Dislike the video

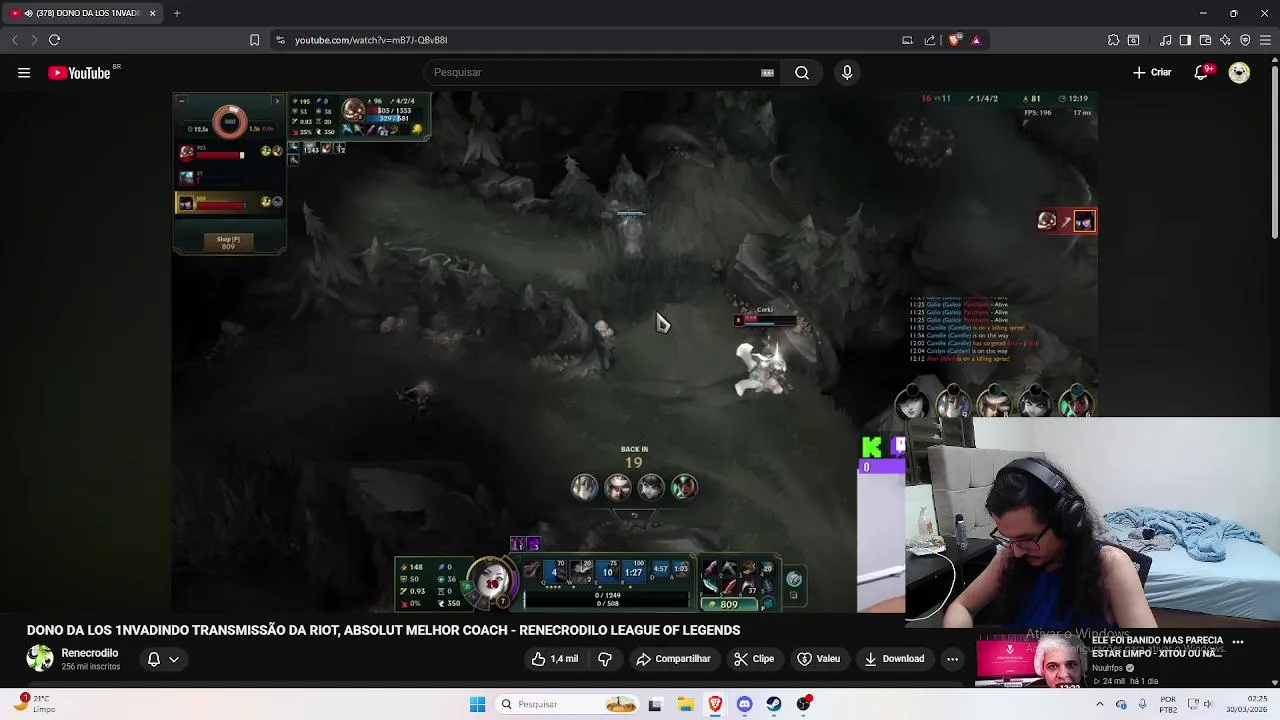click(x=605, y=659)
